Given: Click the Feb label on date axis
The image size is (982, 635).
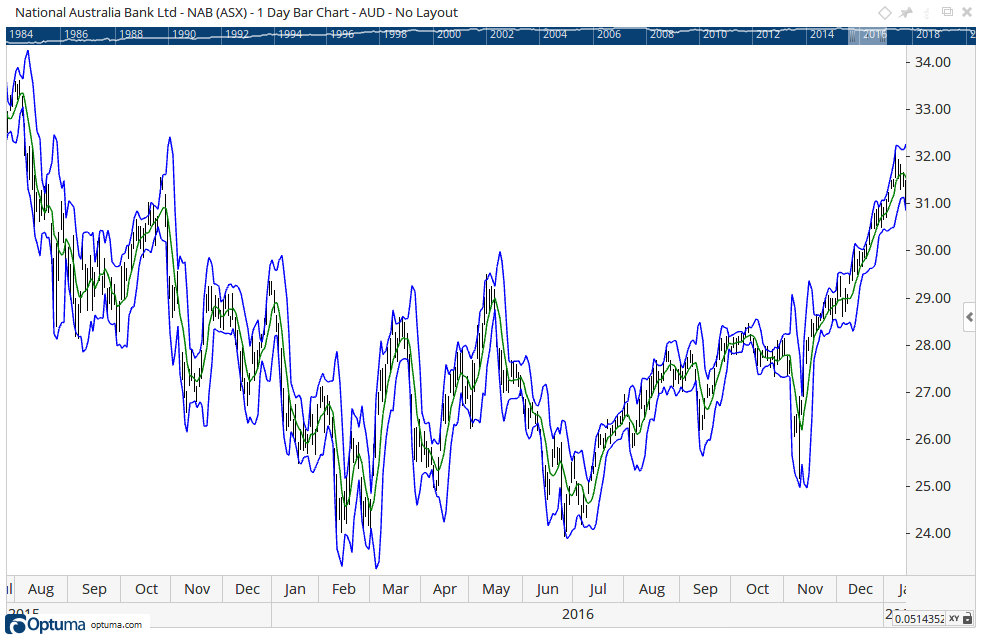Looking at the screenshot, I should pyautogui.click(x=343, y=589).
